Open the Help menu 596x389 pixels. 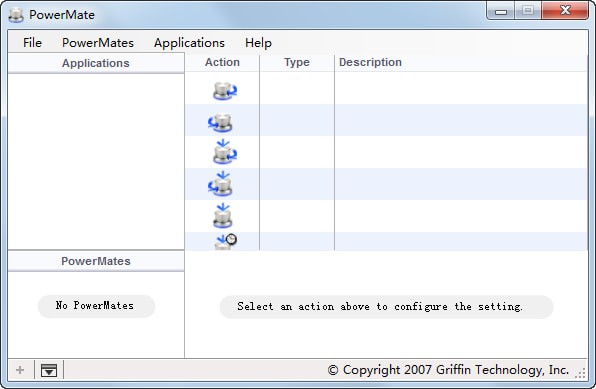coord(258,43)
